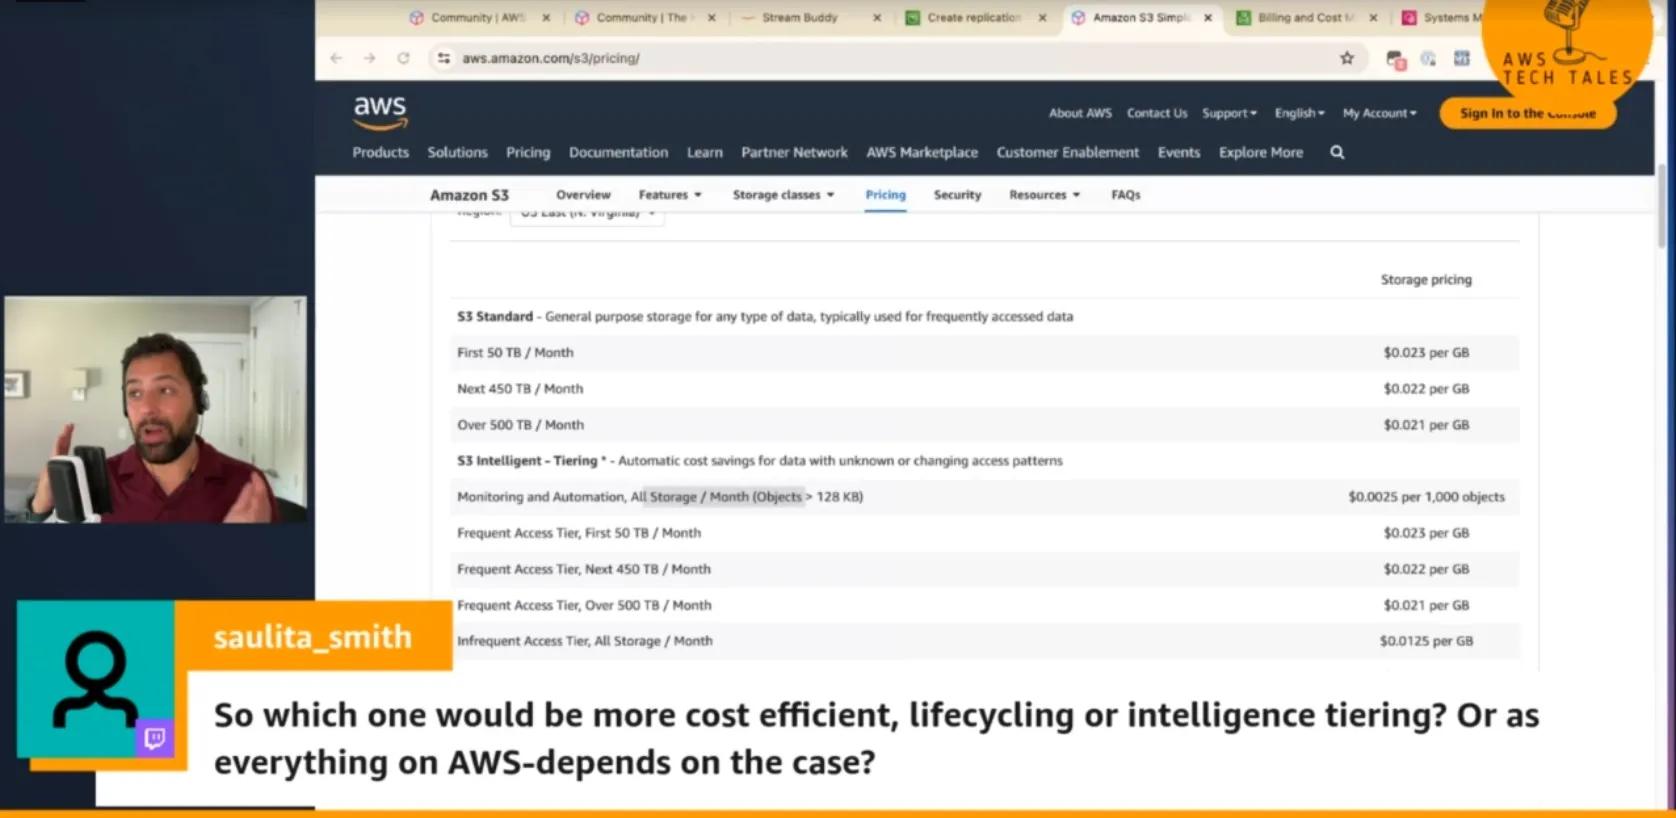Viewport: 1676px width, 818px height.
Task: Open the S3 Security tab
Action: click(x=957, y=195)
